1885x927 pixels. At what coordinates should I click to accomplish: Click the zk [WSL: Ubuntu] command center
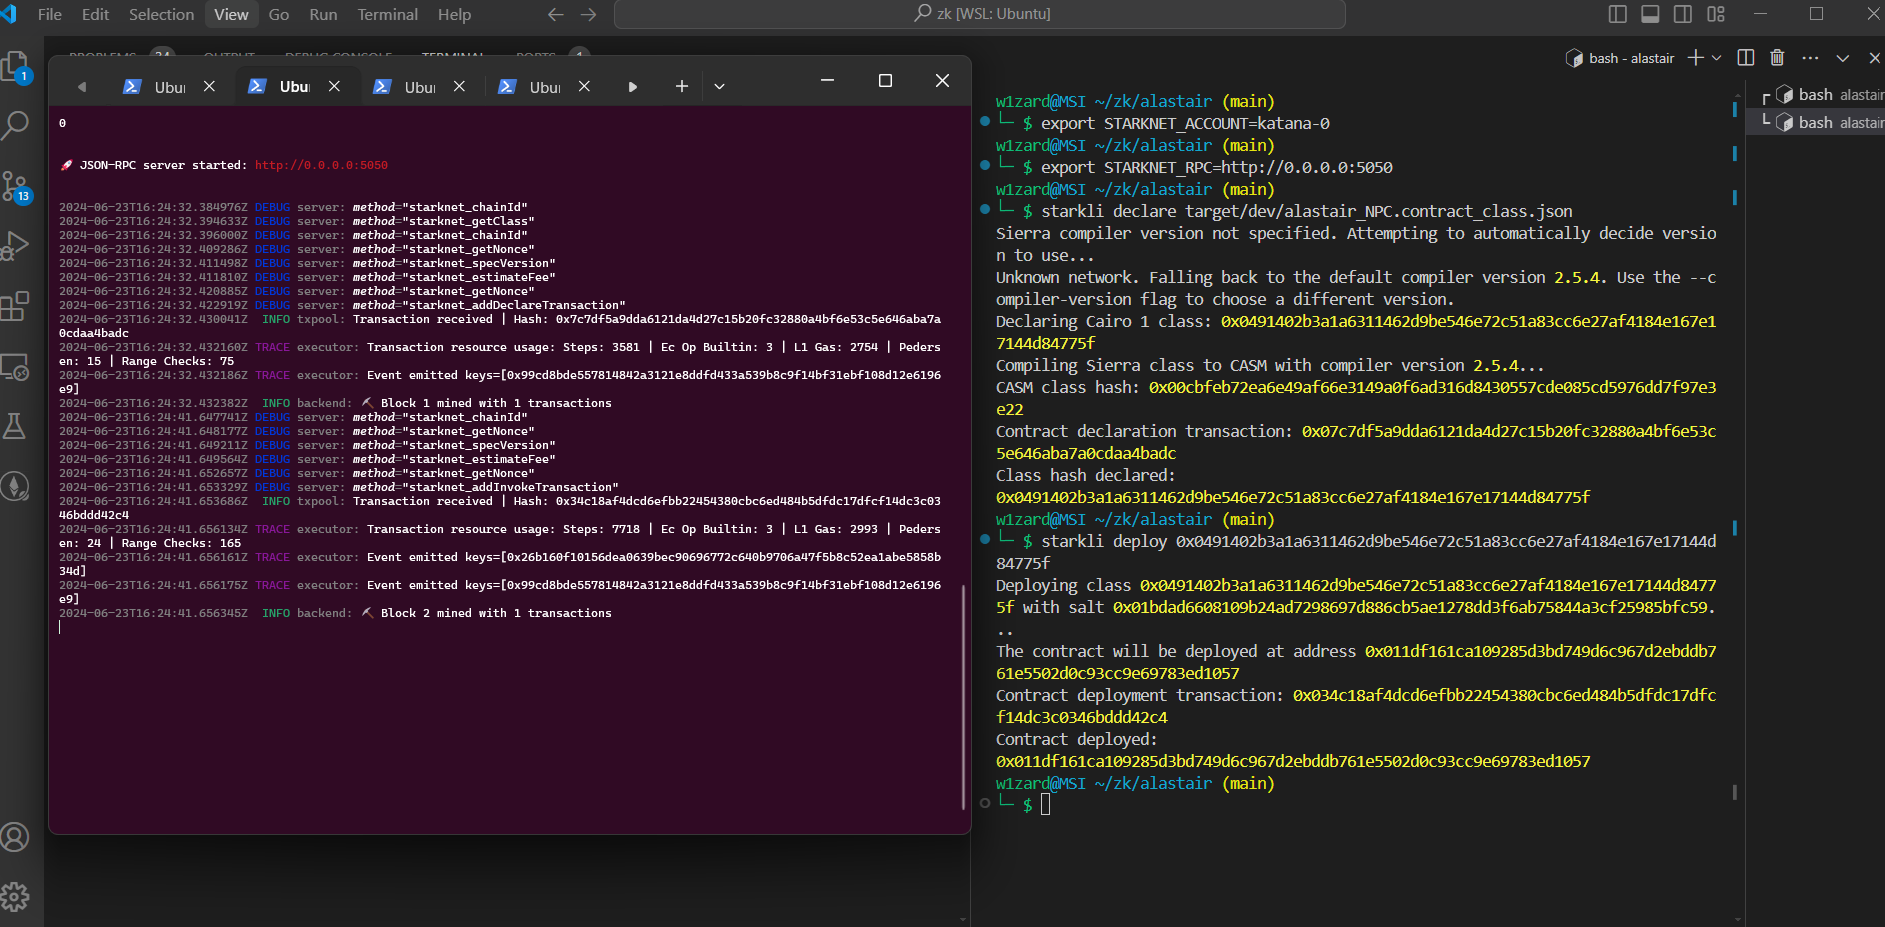980,14
